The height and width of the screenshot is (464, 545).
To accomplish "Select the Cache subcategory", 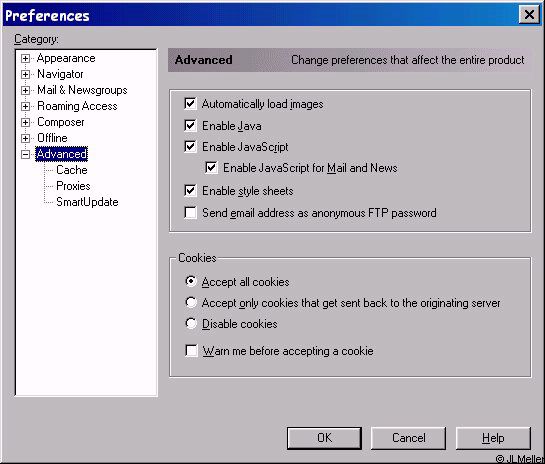I will coord(72,170).
